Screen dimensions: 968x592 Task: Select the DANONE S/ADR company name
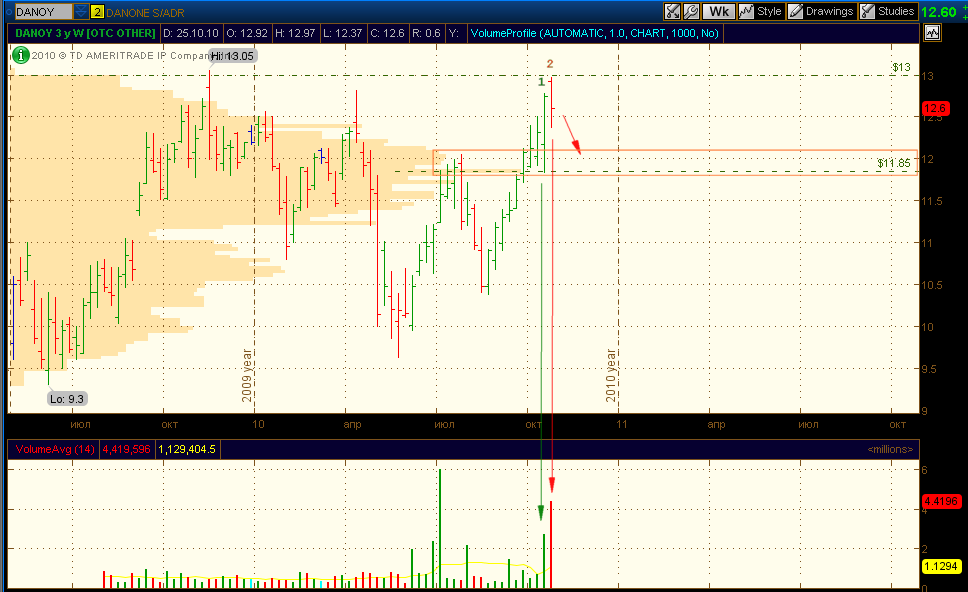(145, 12)
